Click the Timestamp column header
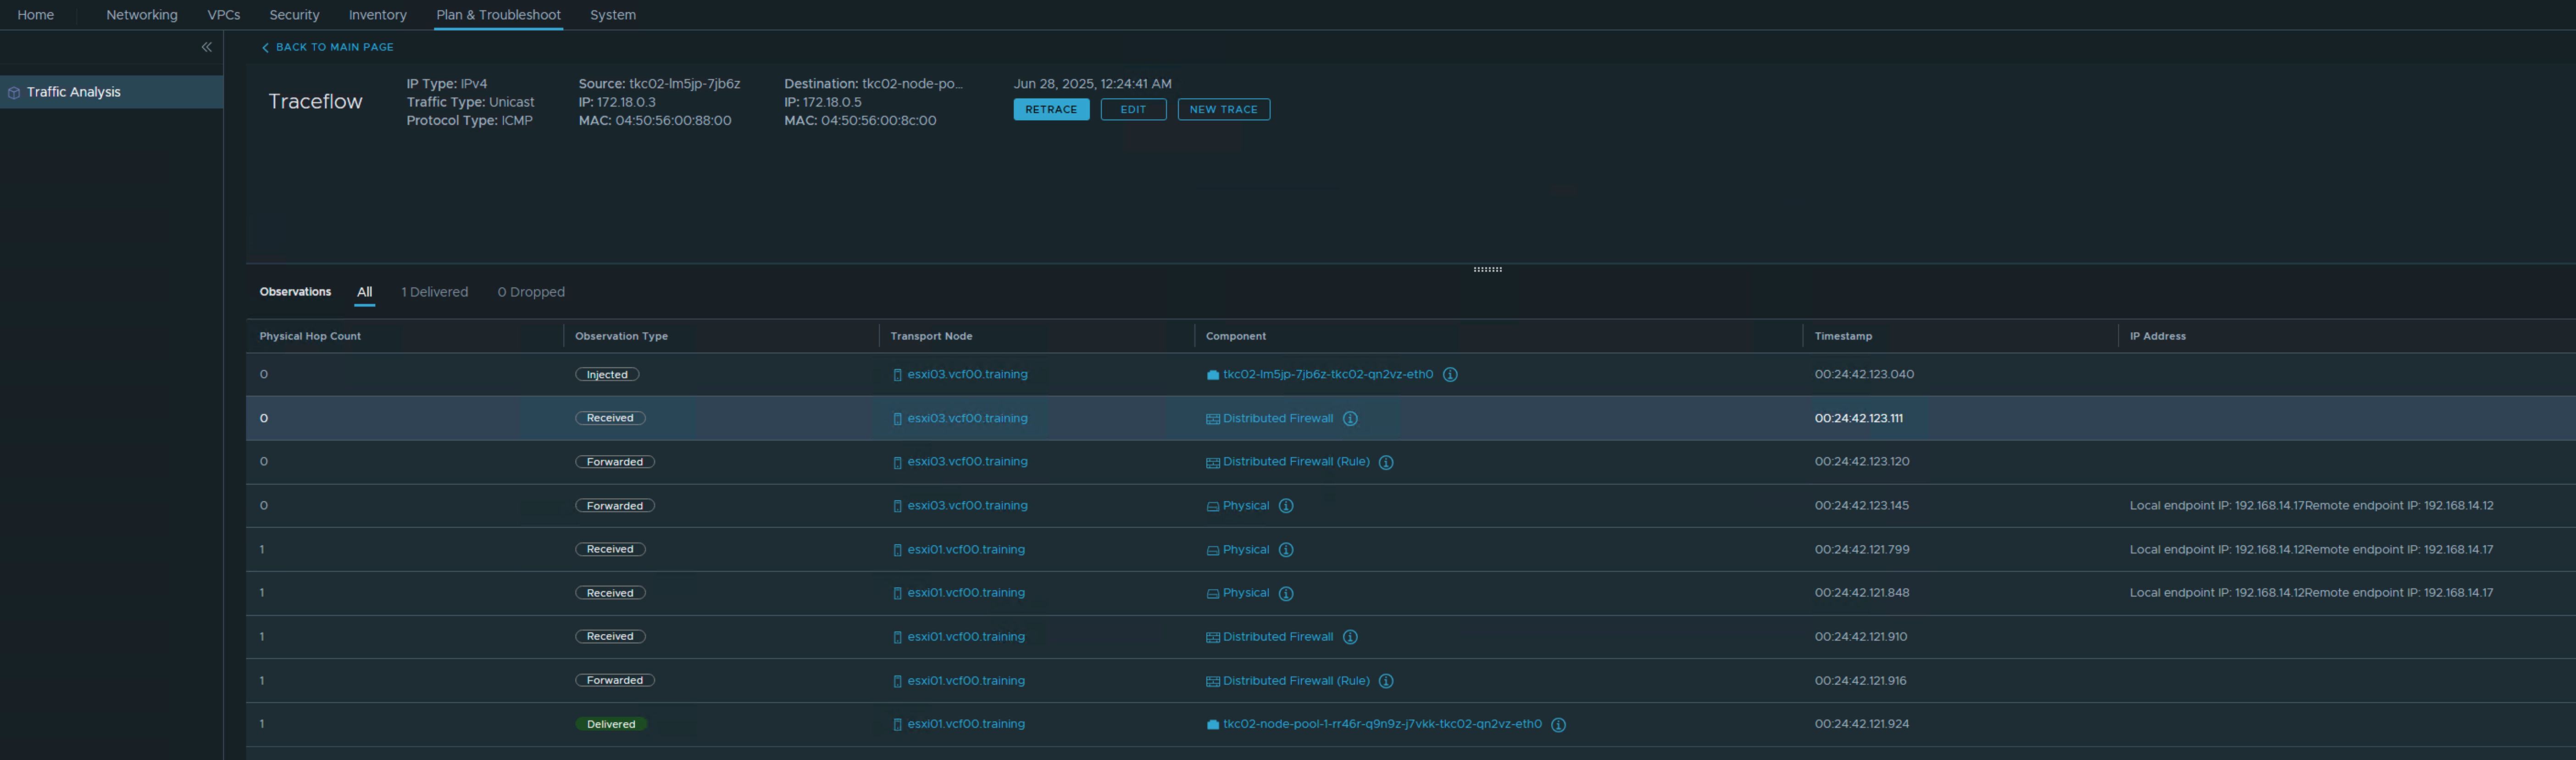This screenshot has height=760, width=2576. point(1843,336)
